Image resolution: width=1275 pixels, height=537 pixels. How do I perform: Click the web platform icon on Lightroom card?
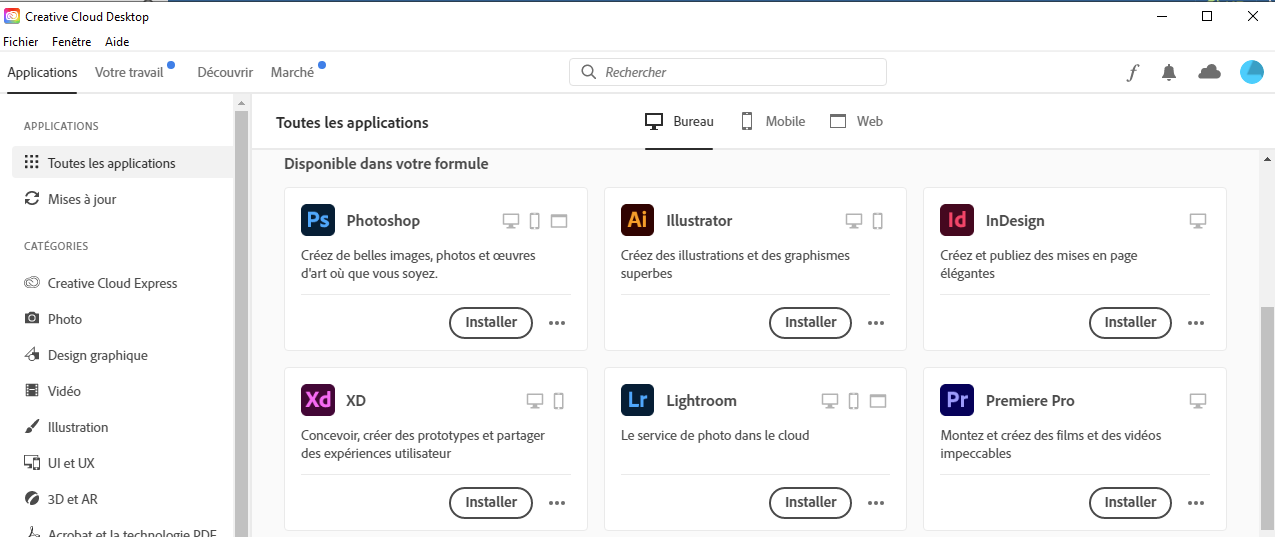tap(878, 401)
